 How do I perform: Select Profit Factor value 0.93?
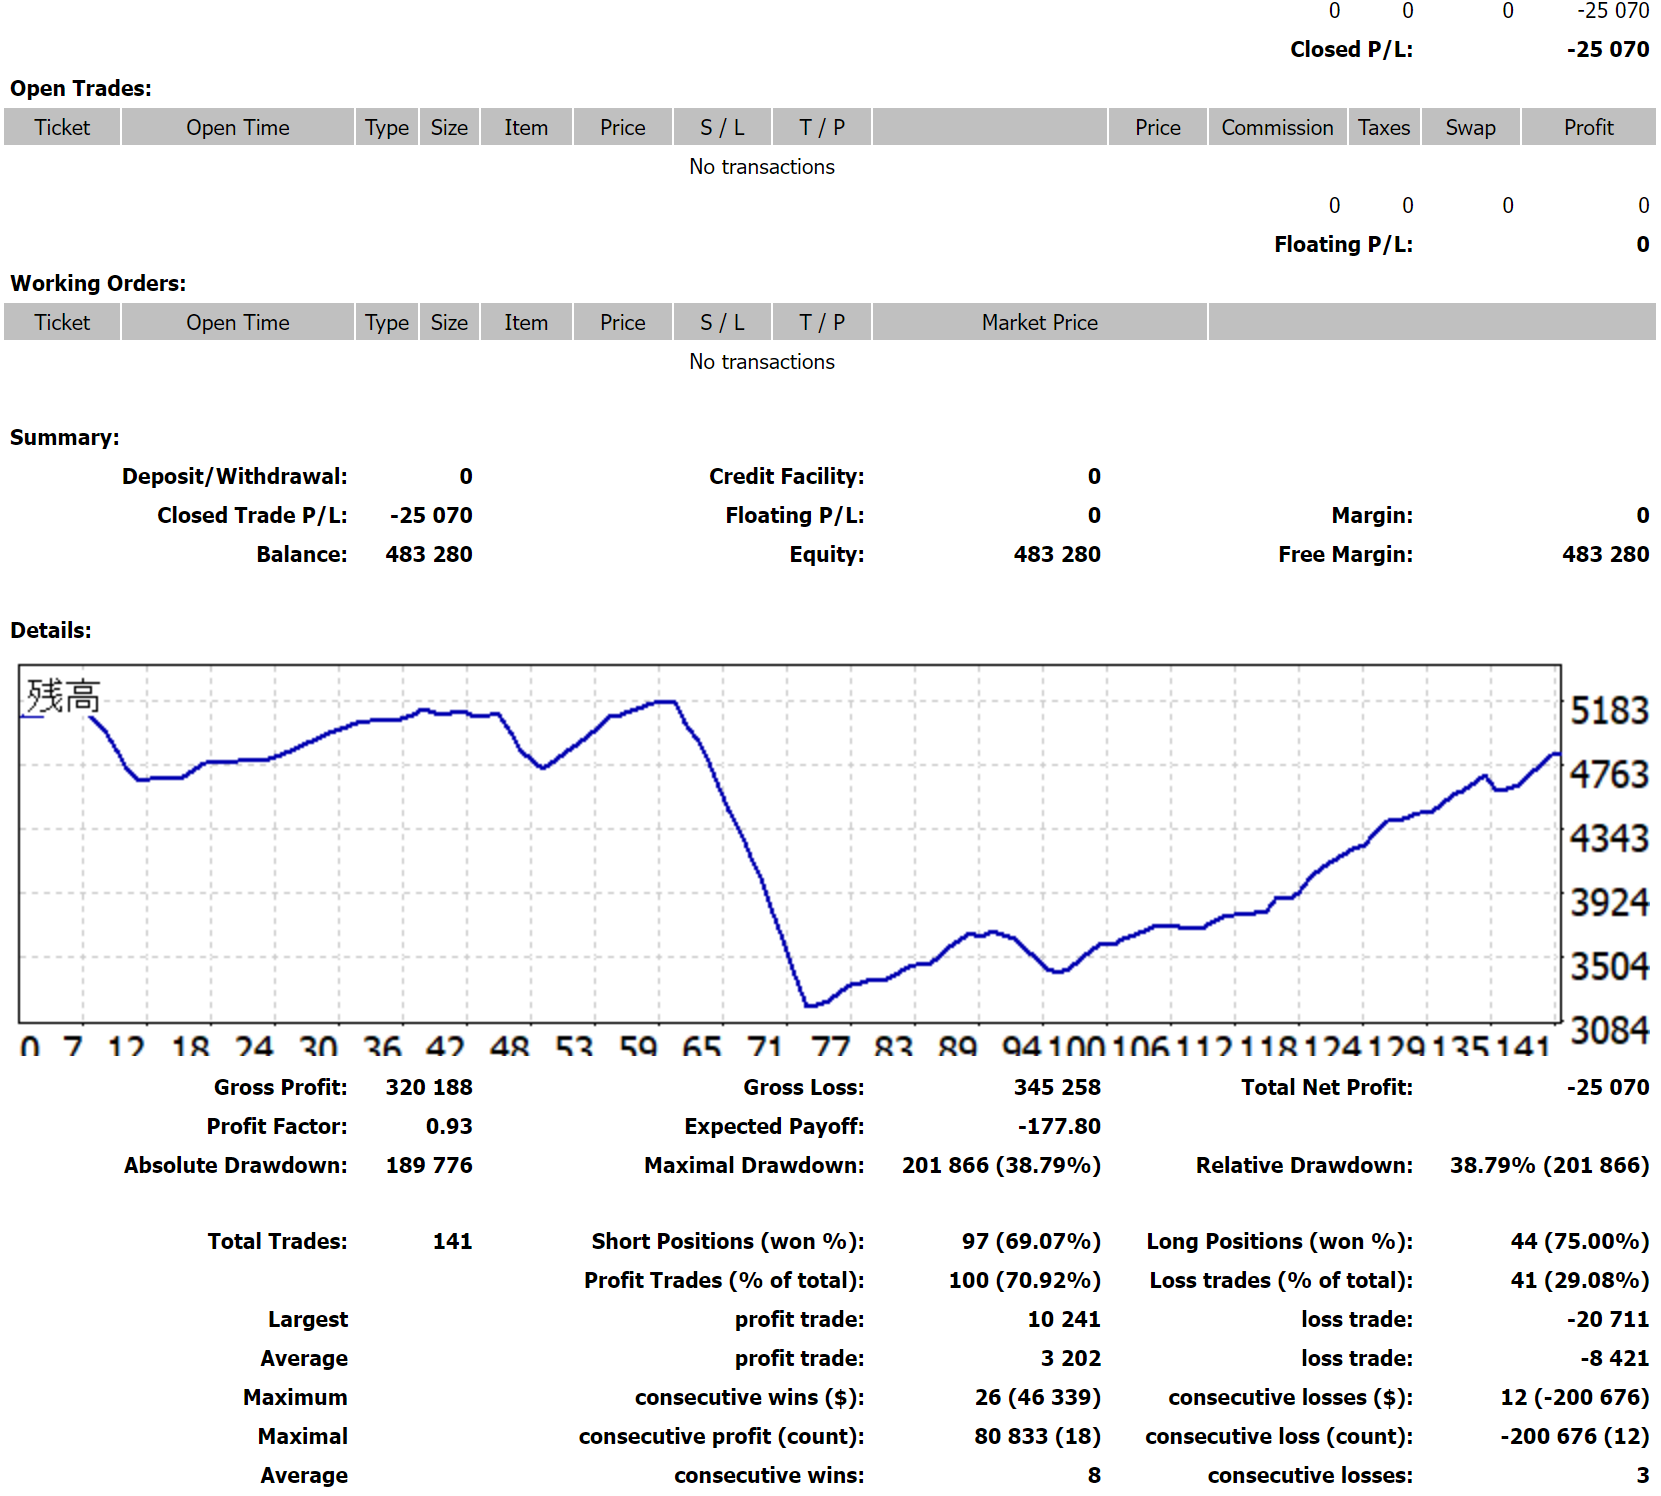pyautogui.click(x=449, y=1126)
